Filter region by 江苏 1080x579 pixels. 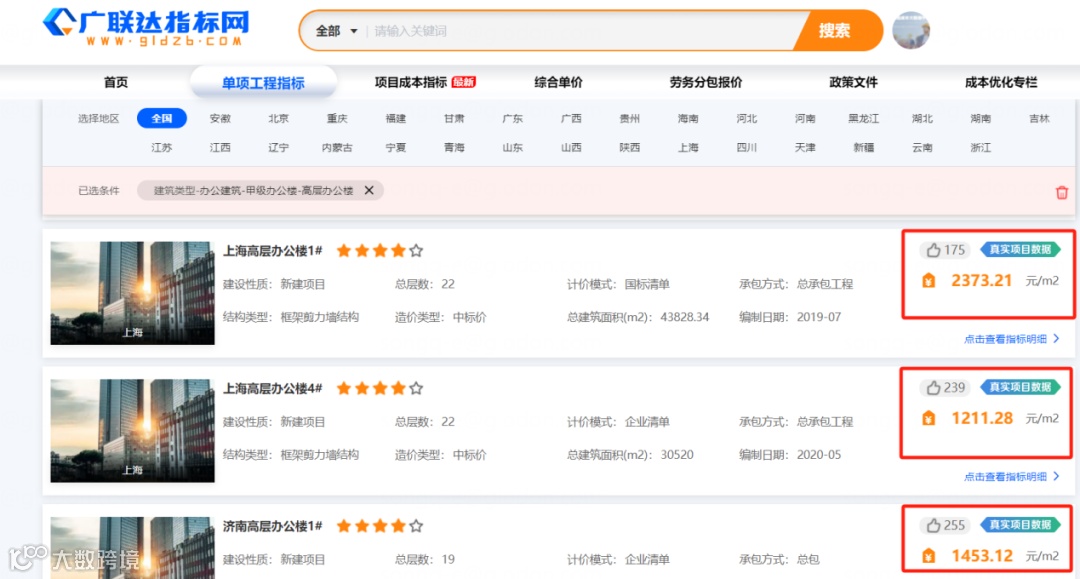tap(162, 147)
